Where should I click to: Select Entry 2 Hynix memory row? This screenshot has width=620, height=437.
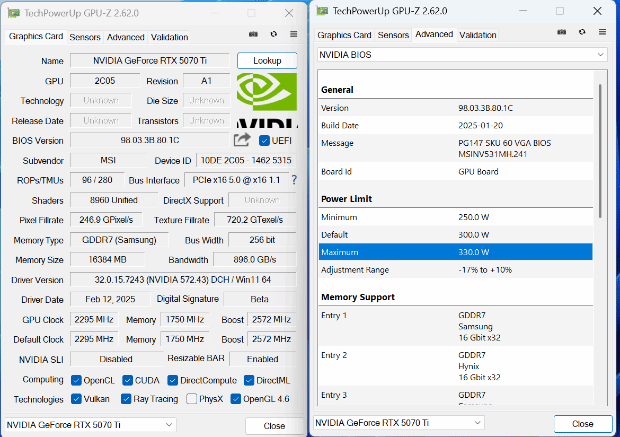(456, 366)
